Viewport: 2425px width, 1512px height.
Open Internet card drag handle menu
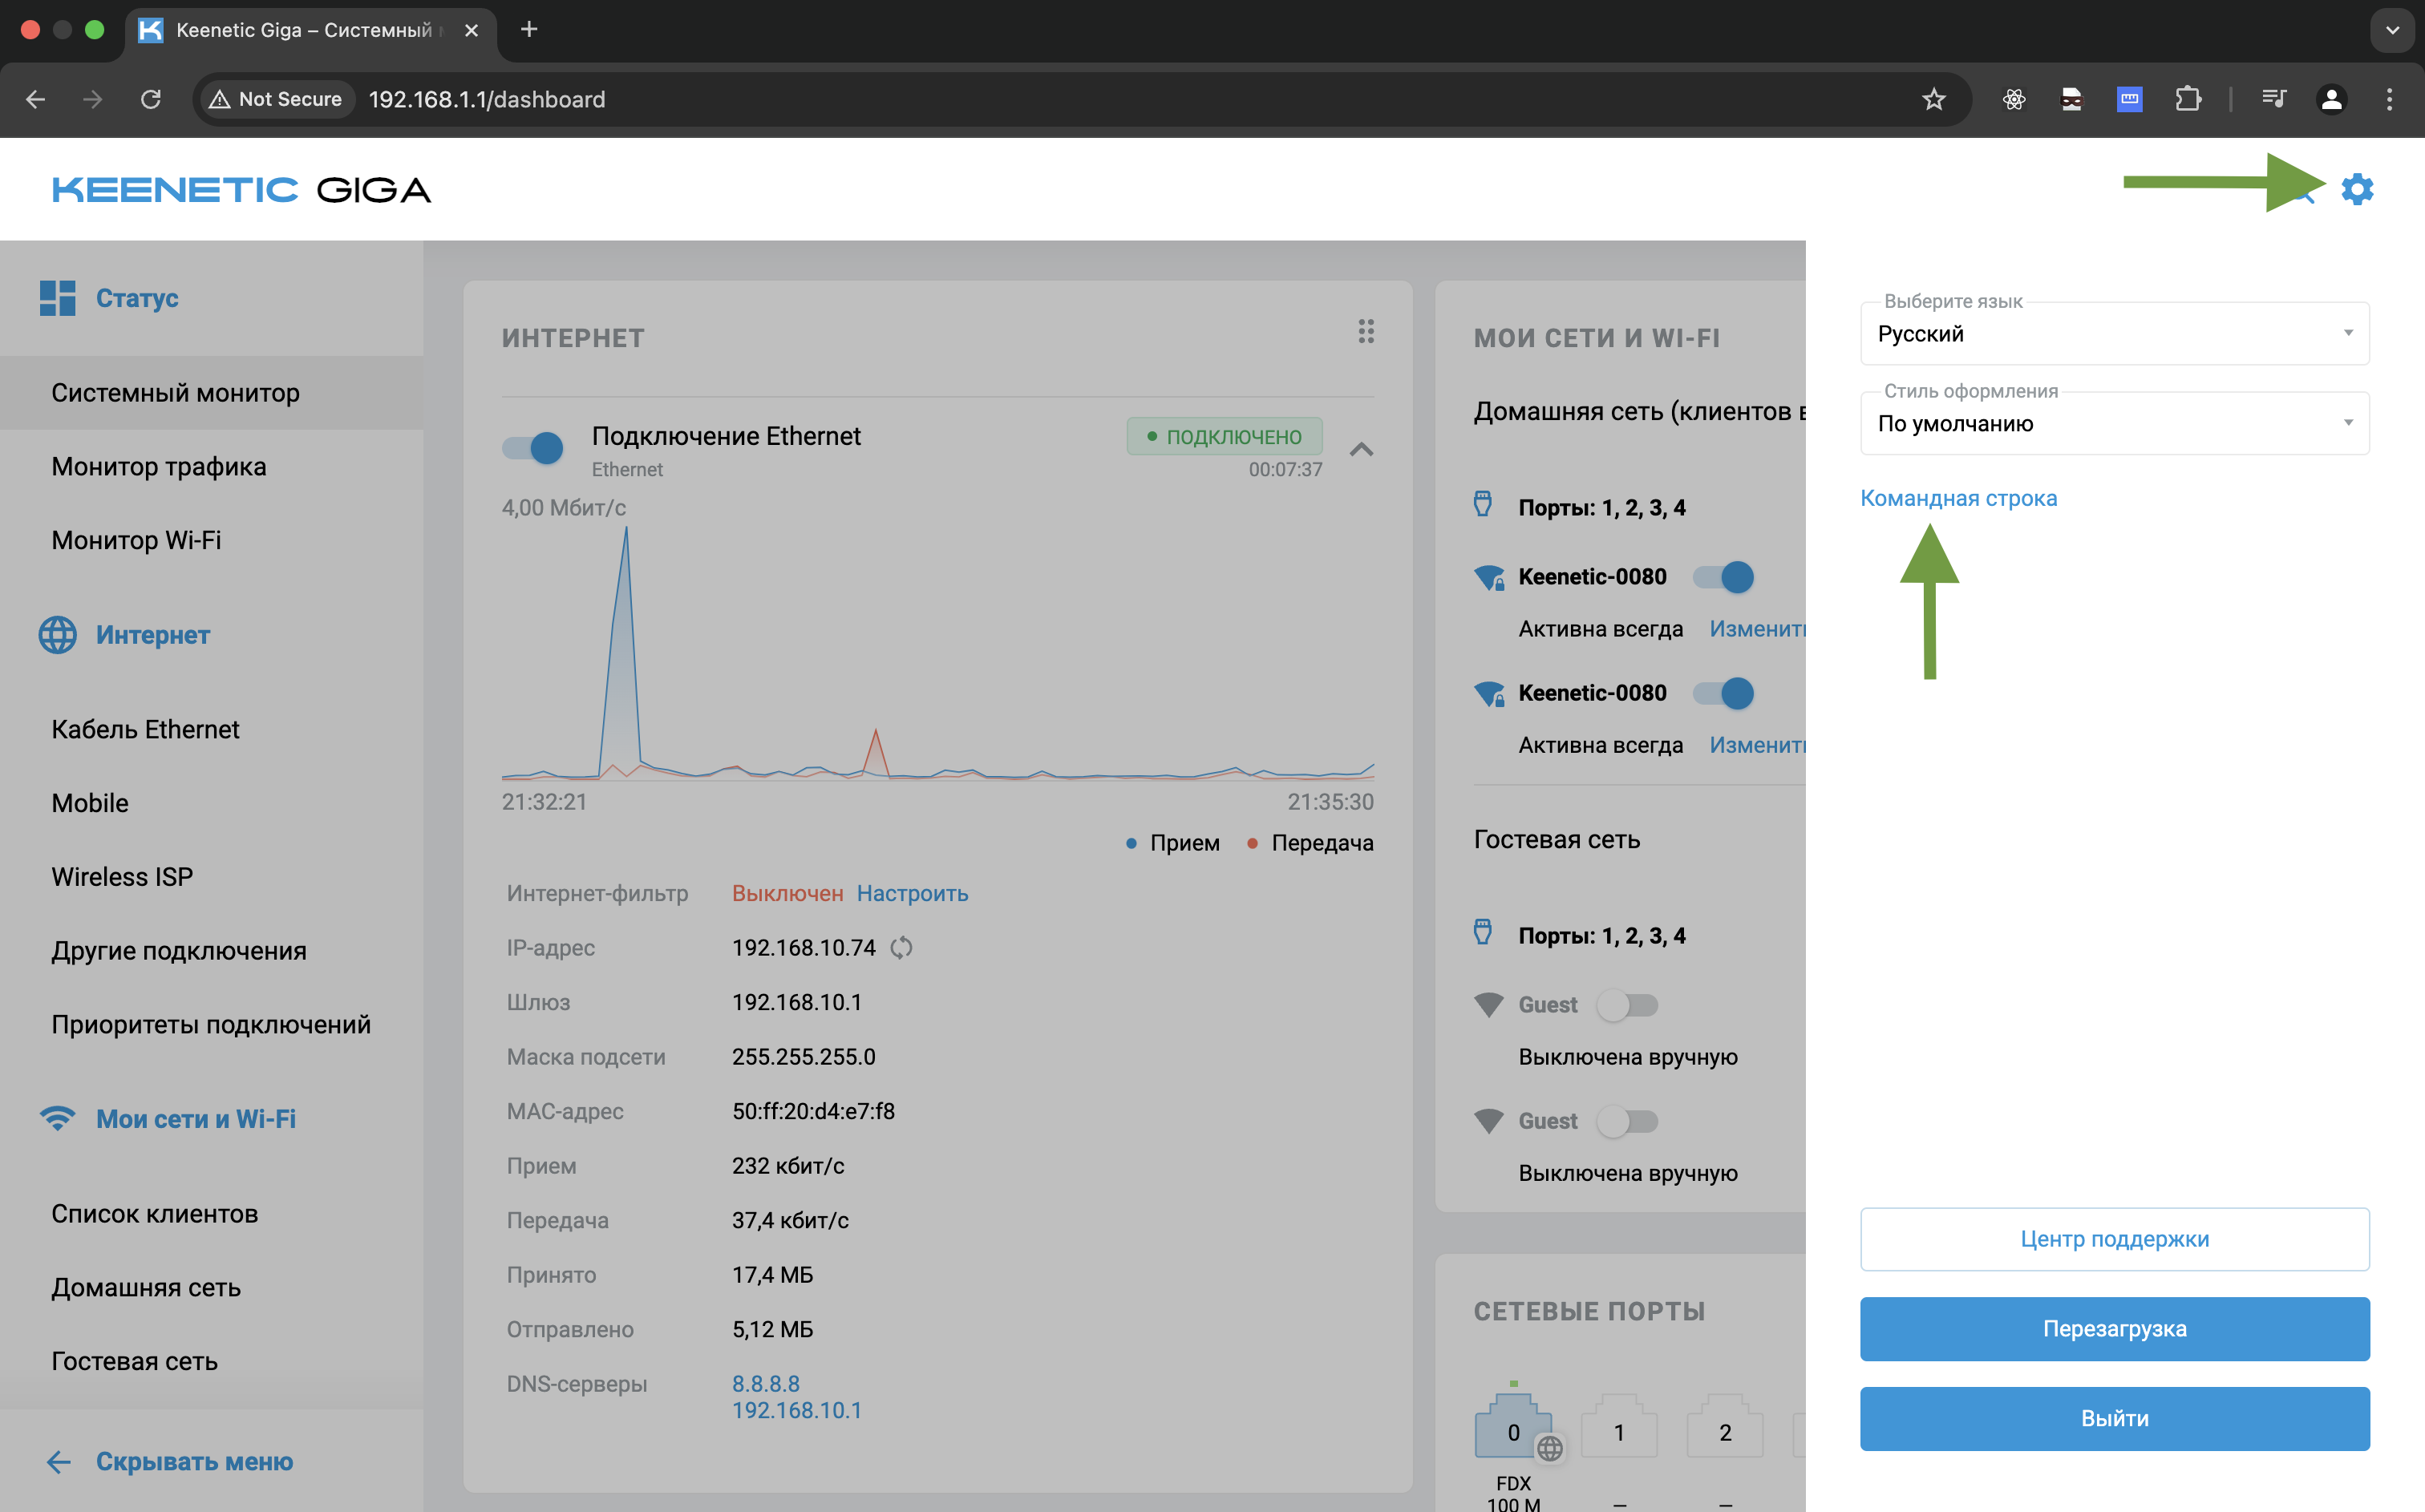1365,331
